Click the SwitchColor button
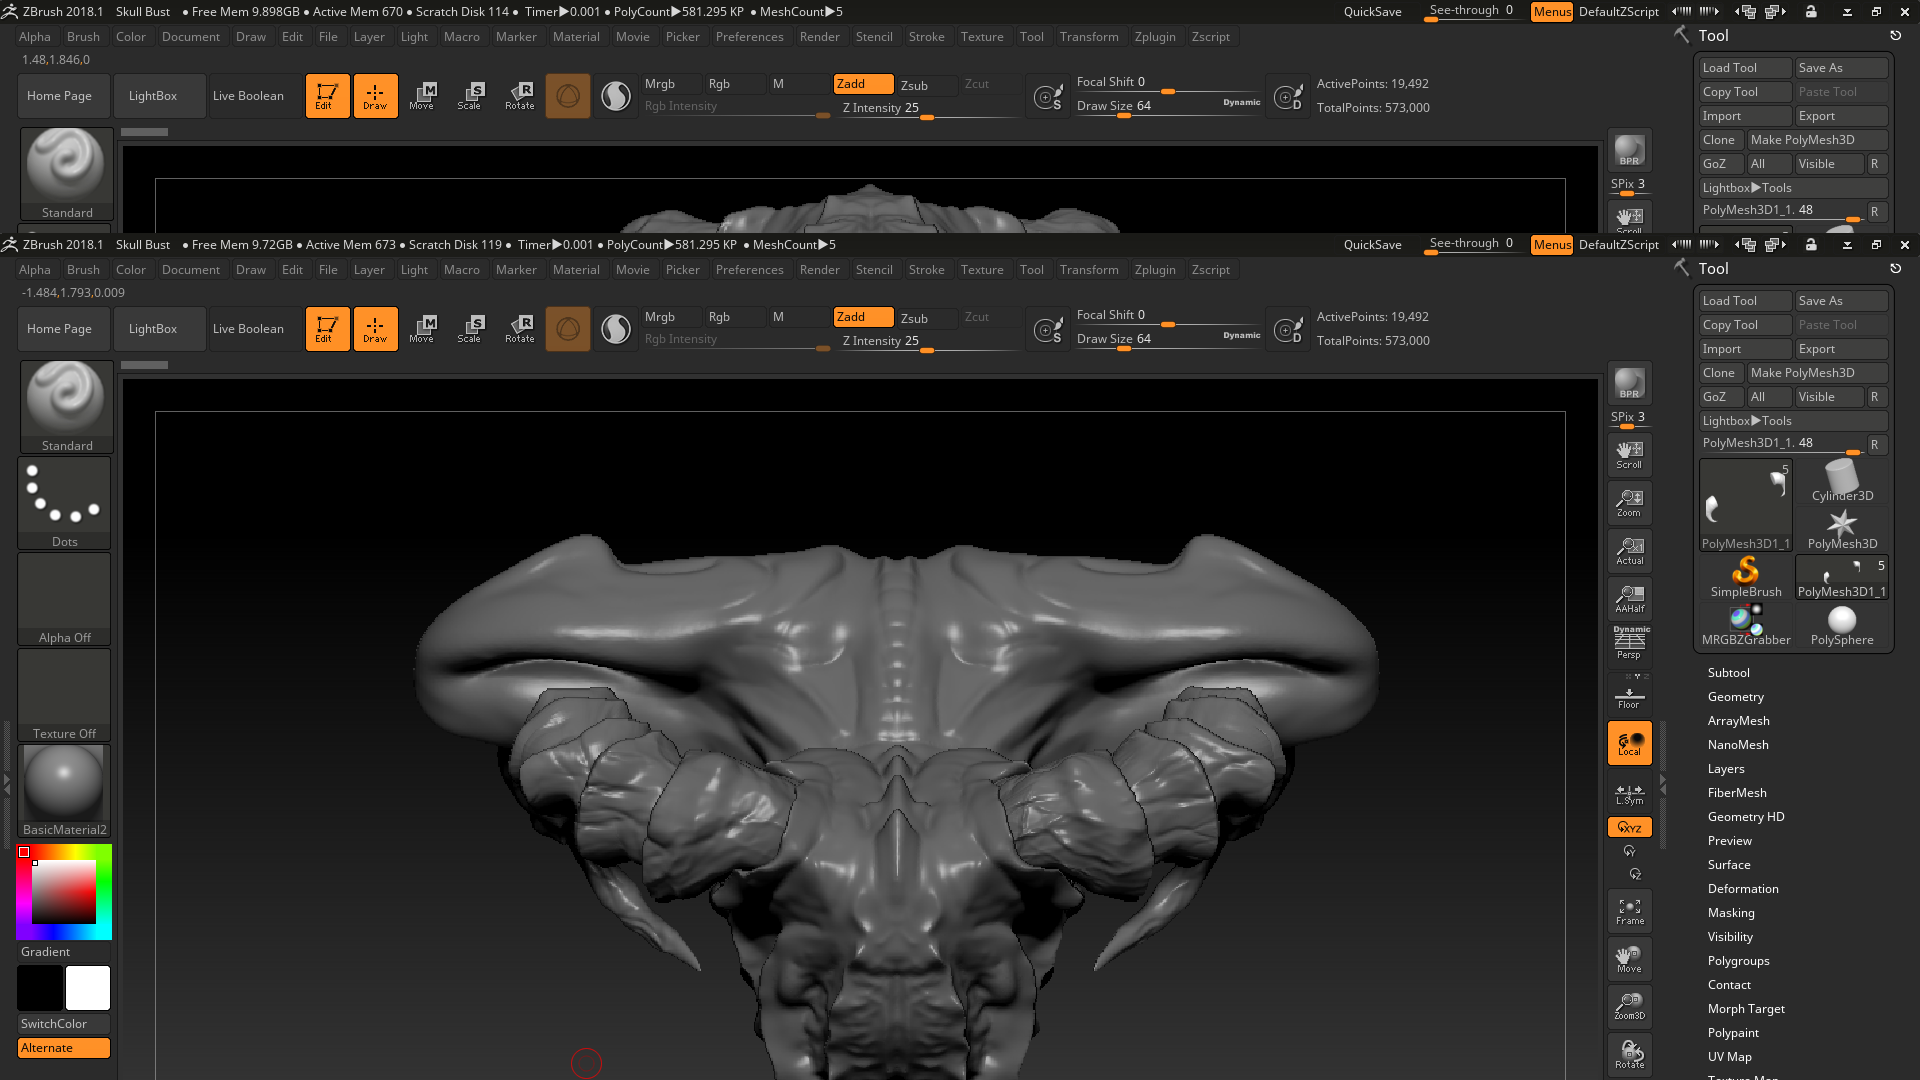Viewport: 1920px width, 1080px height. click(64, 1024)
